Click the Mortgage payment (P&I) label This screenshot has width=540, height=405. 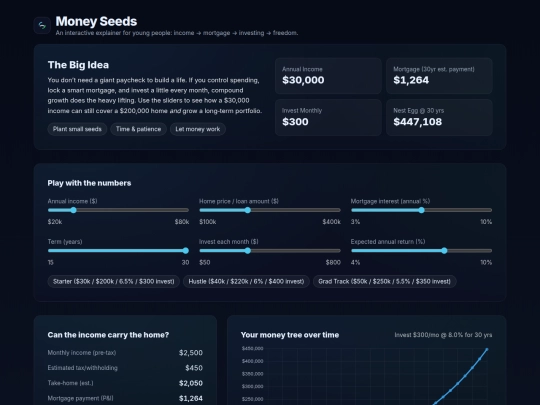click(80, 398)
